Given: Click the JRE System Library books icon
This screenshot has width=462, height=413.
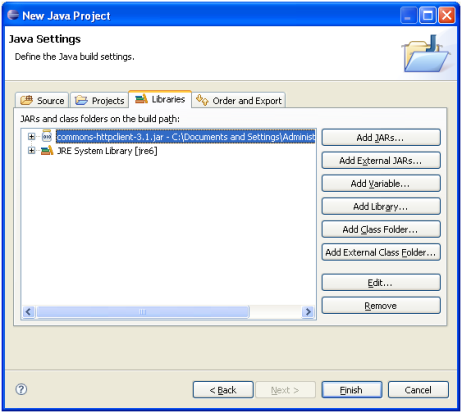Looking at the screenshot, I should click(x=47, y=151).
